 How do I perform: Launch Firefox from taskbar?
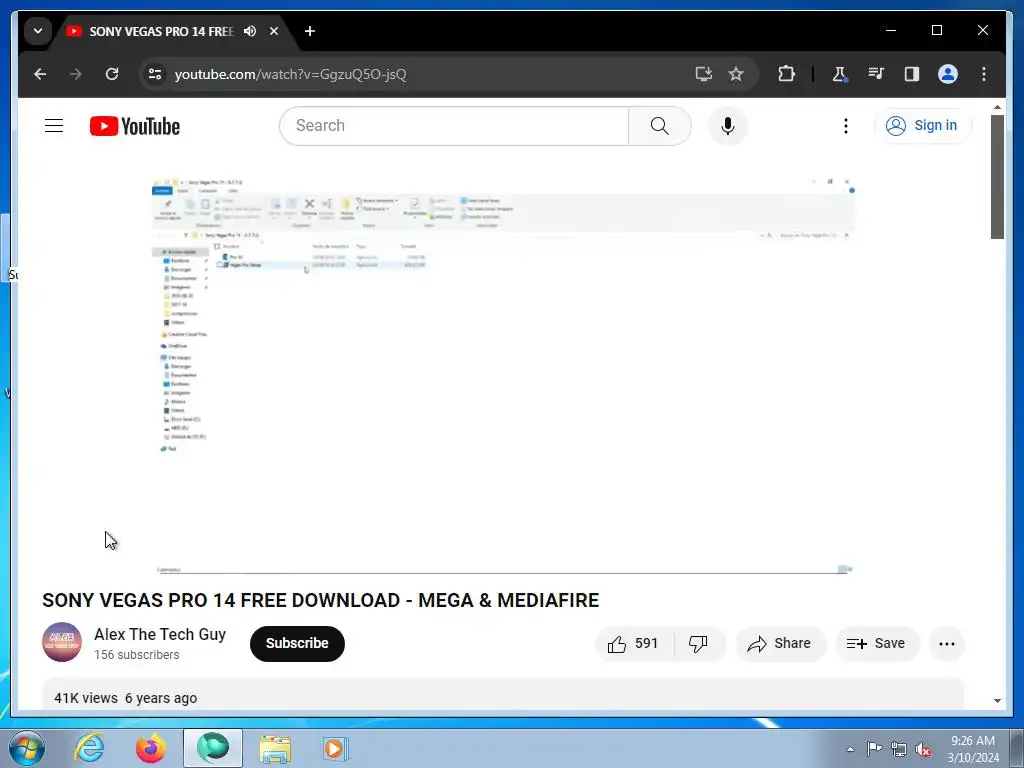pyautogui.click(x=151, y=748)
